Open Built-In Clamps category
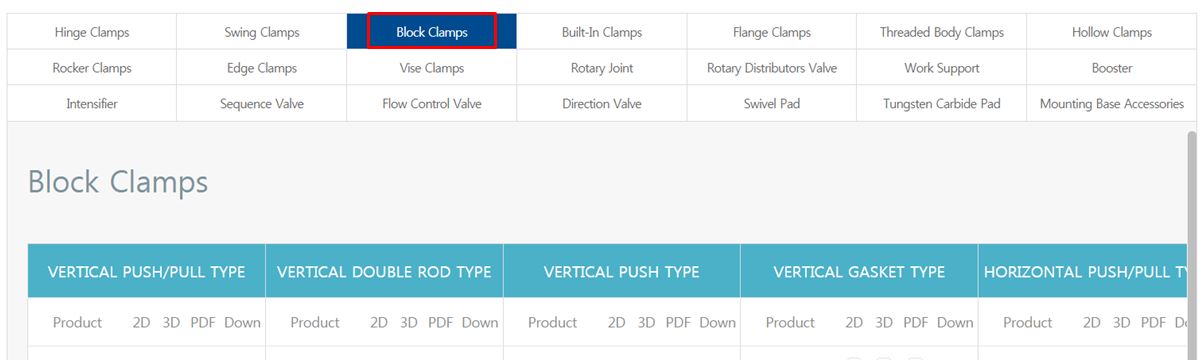The width and height of the screenshot is (1202, 360). (x=602, y=32)
